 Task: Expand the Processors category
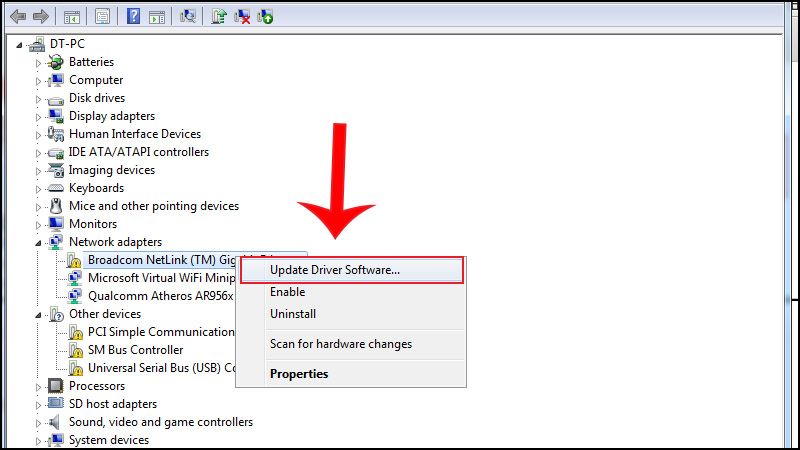point(40,386)
